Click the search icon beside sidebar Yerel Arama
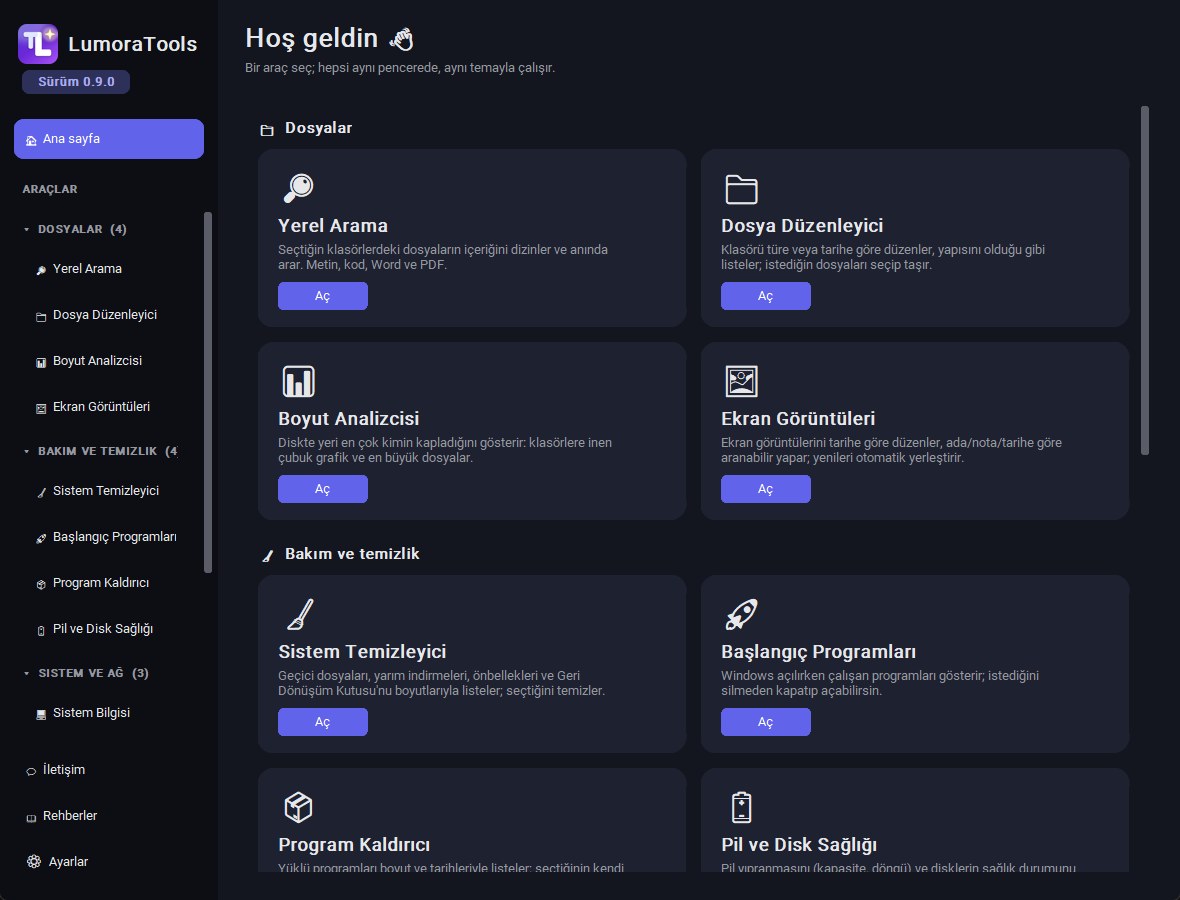Image resolution: width=1180 pixels, height=900 pixels. point(41,270)
